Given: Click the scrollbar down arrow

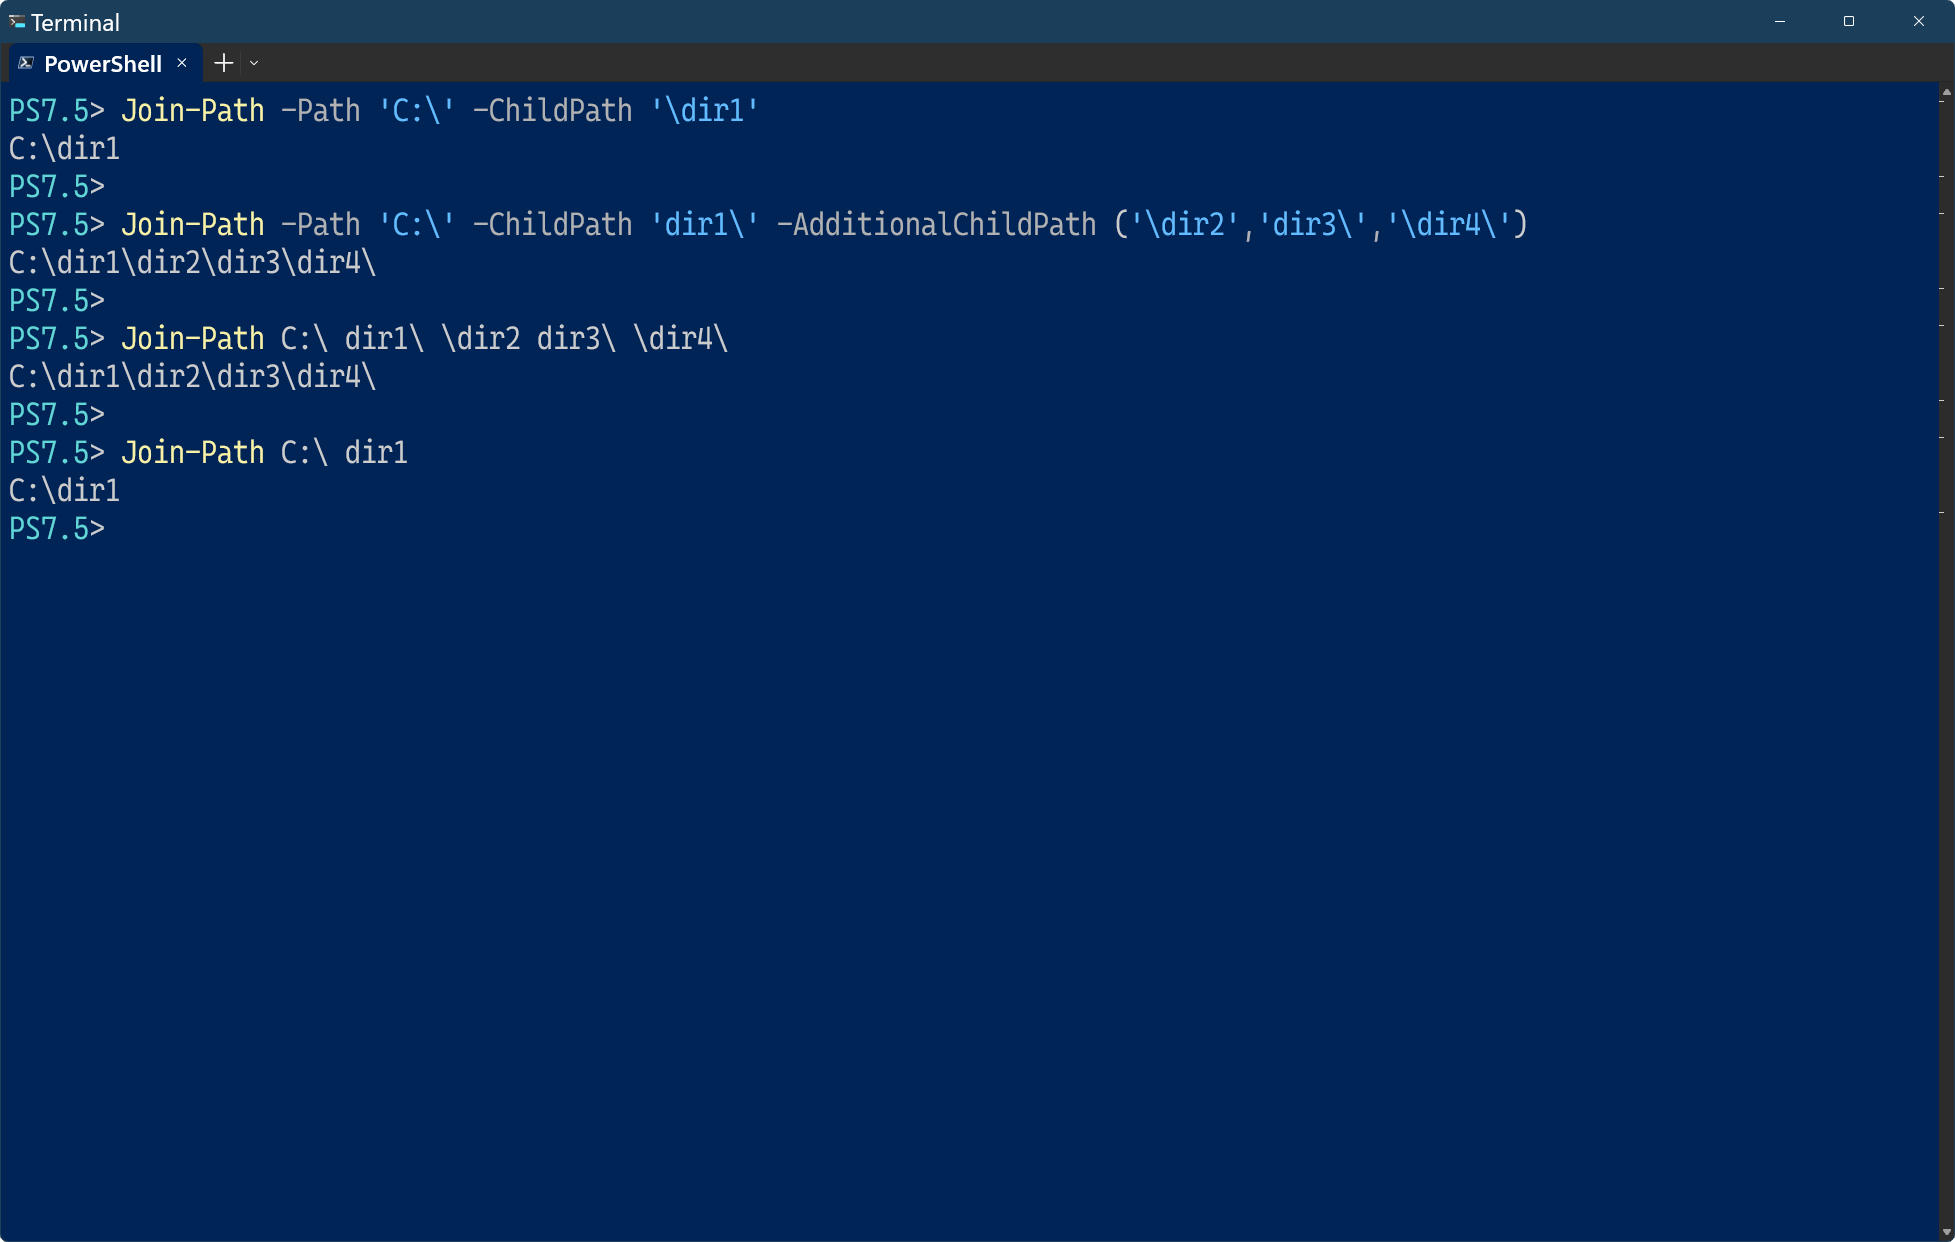Looking at the screenshot, I should click(1946, 1232).
